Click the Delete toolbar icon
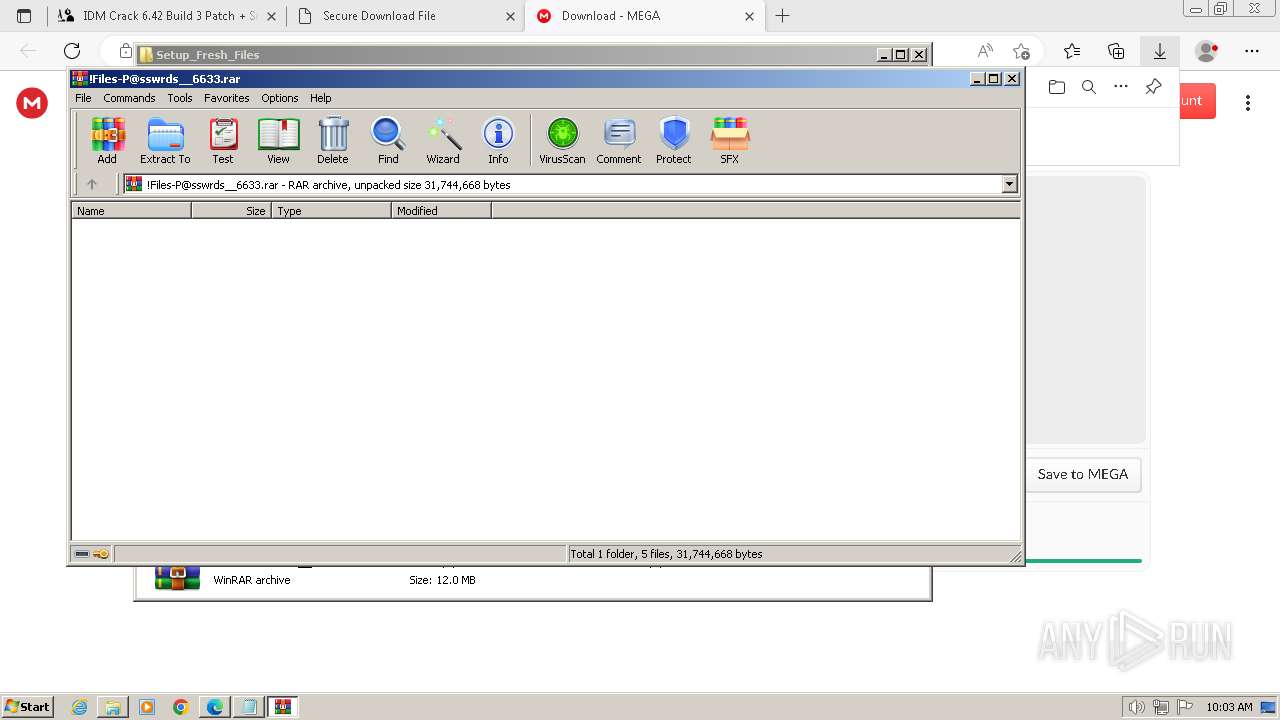 (x=333, y=140)
